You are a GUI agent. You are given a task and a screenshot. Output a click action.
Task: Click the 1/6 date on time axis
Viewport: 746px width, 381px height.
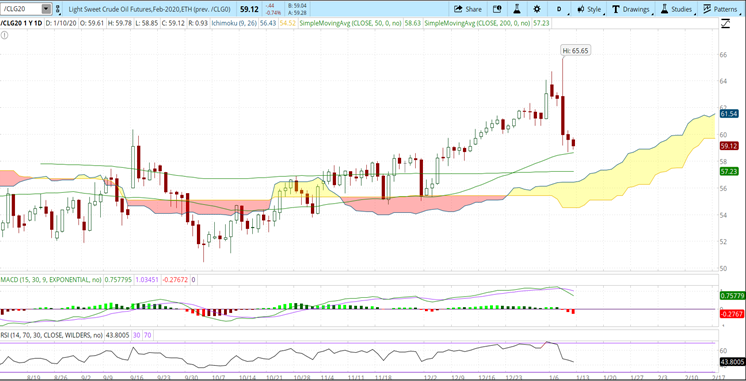click(x=554, y=377)
